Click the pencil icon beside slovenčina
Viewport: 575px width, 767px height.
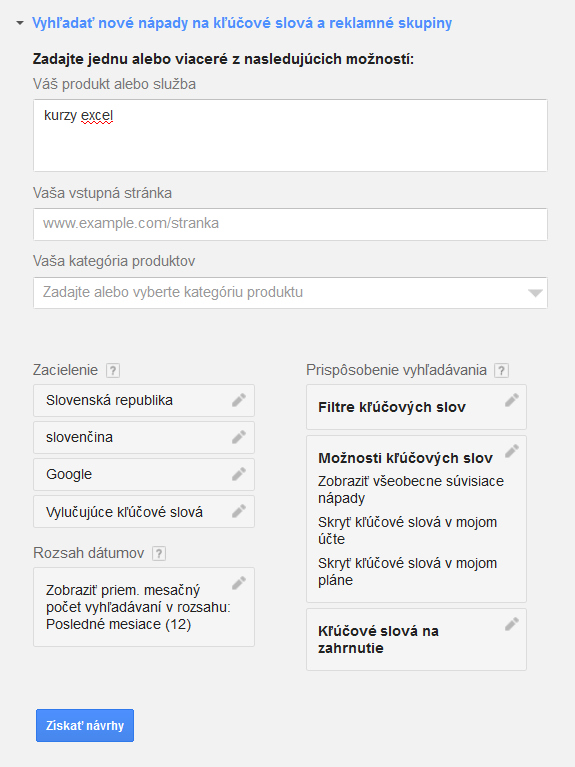239,437
